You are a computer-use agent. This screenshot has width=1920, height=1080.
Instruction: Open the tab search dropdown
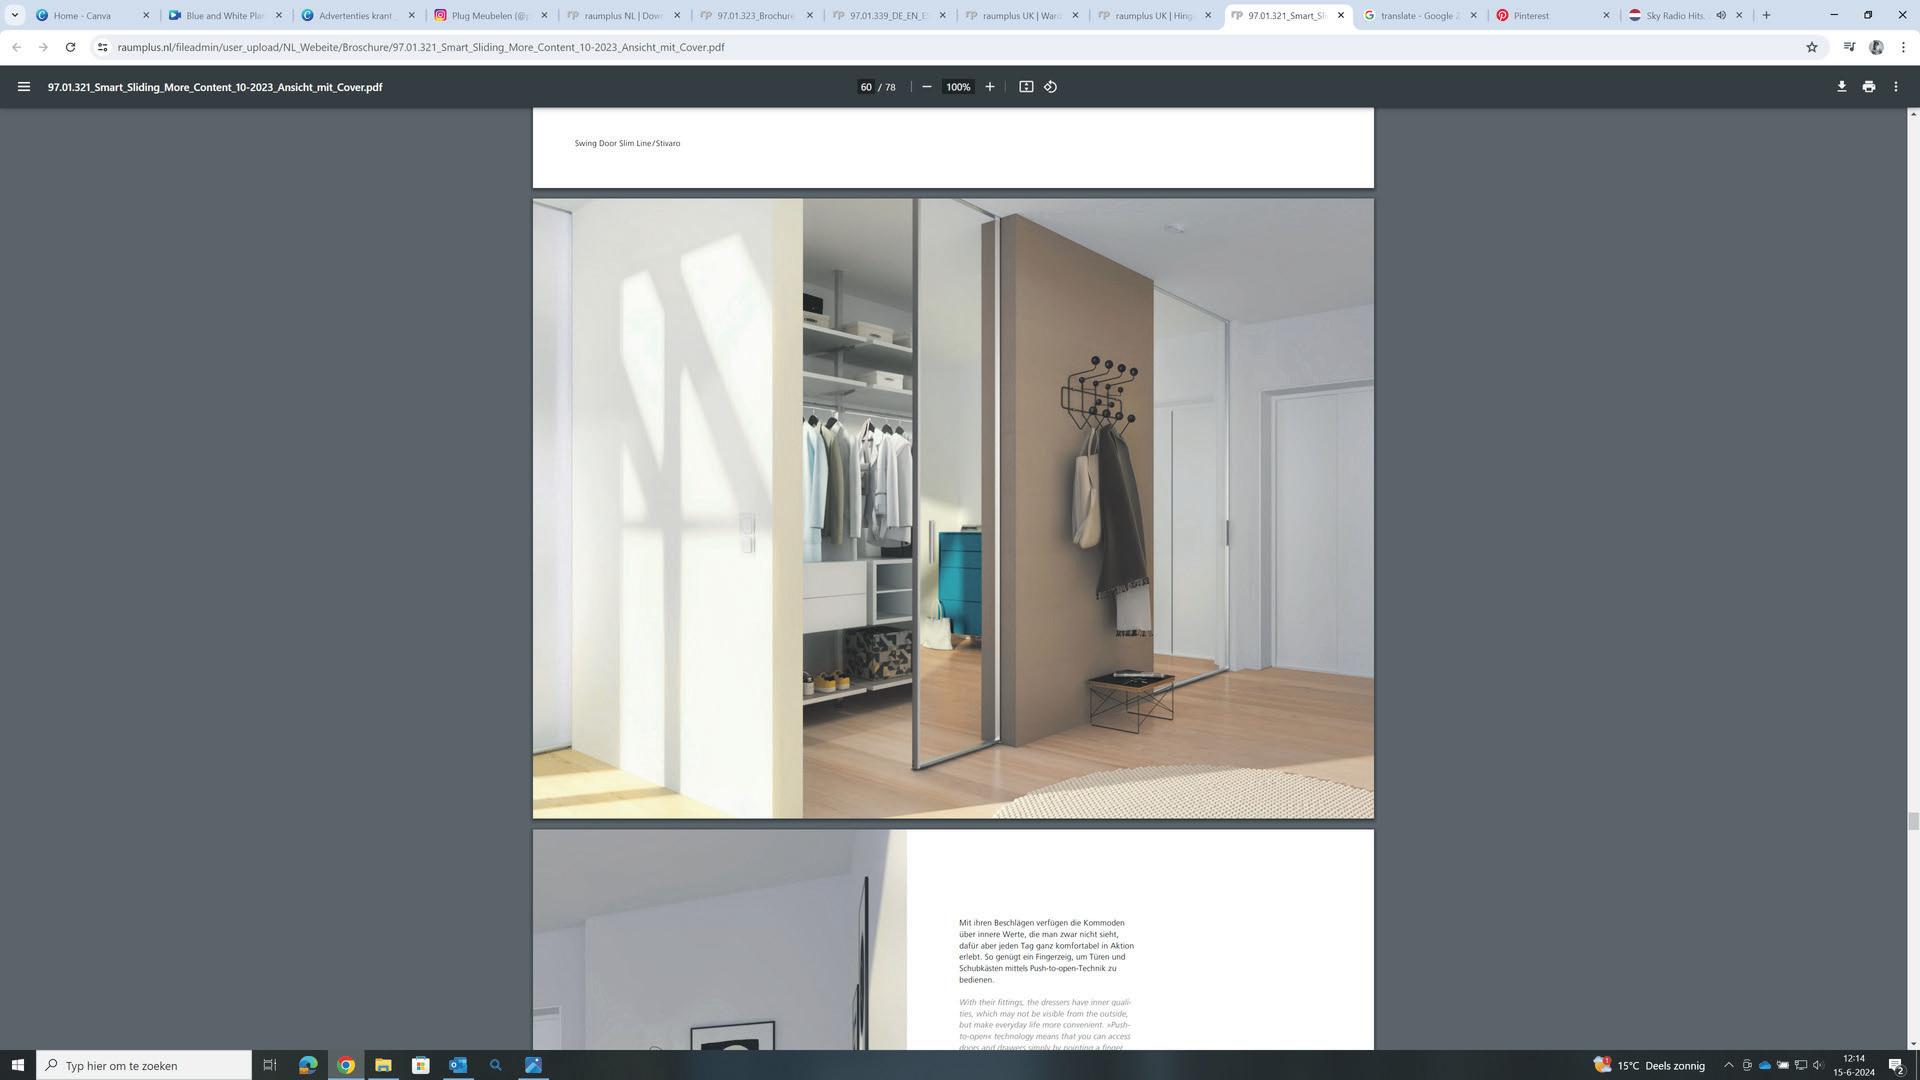pyautogui.click(x=14, y=15)
